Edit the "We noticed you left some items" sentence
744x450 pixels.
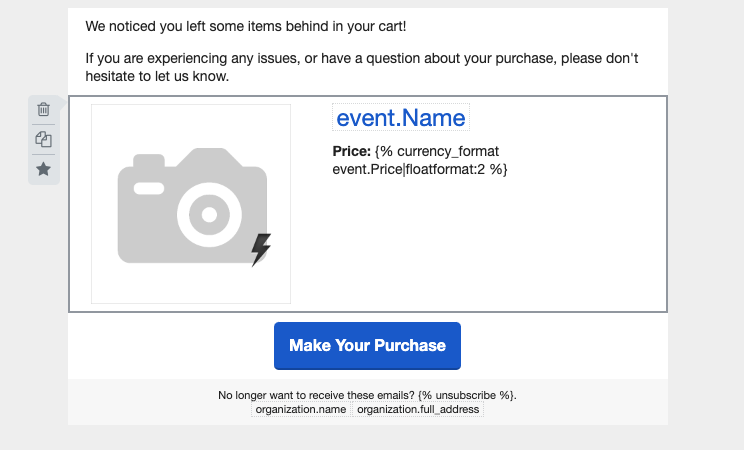coord(246,26)
